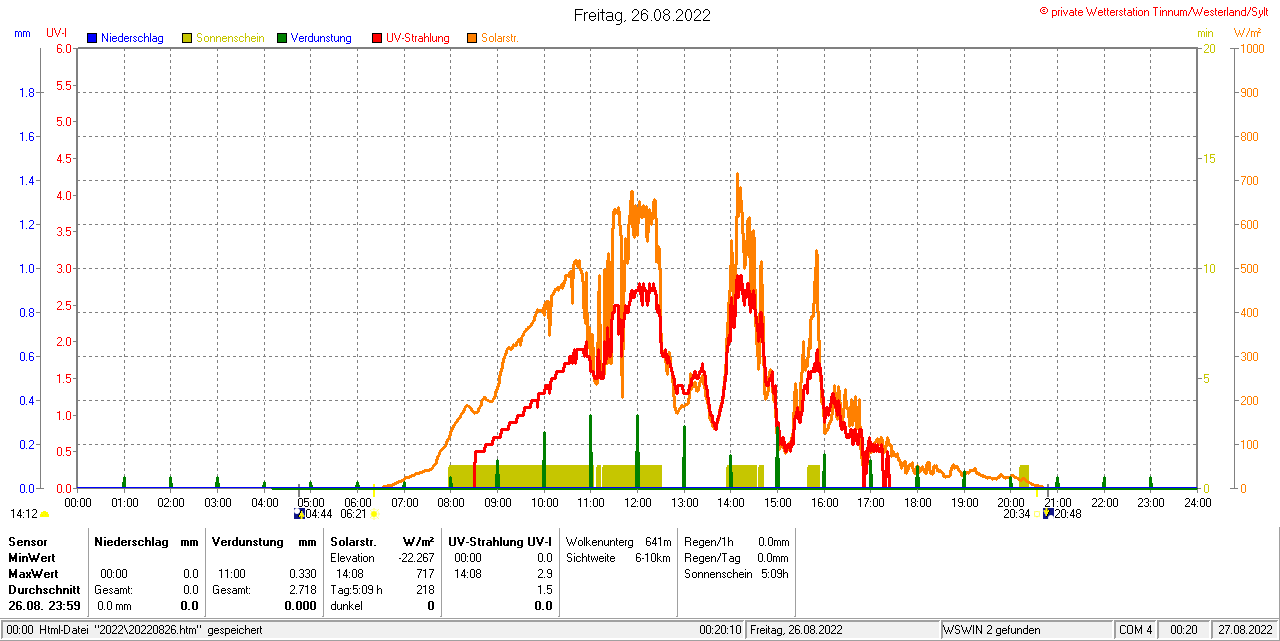Click the 12:00 time axis label

(x=637, y=502)
